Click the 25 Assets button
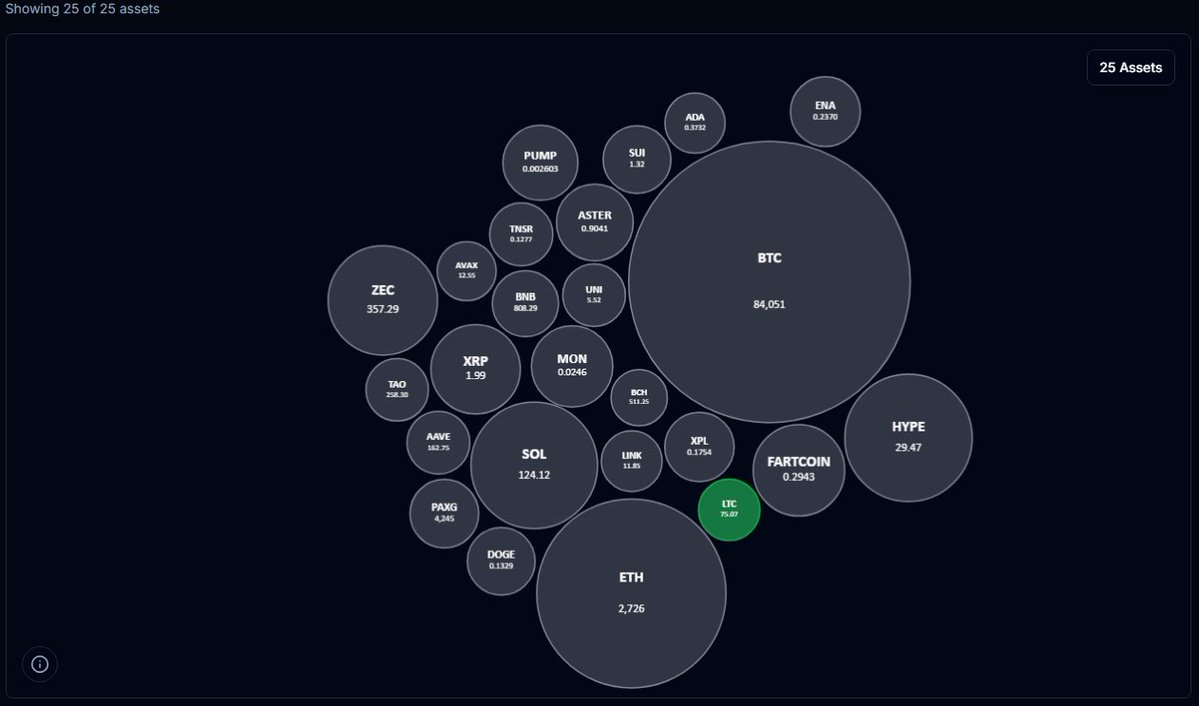The image size is (1199, 706). point(1130,67)
